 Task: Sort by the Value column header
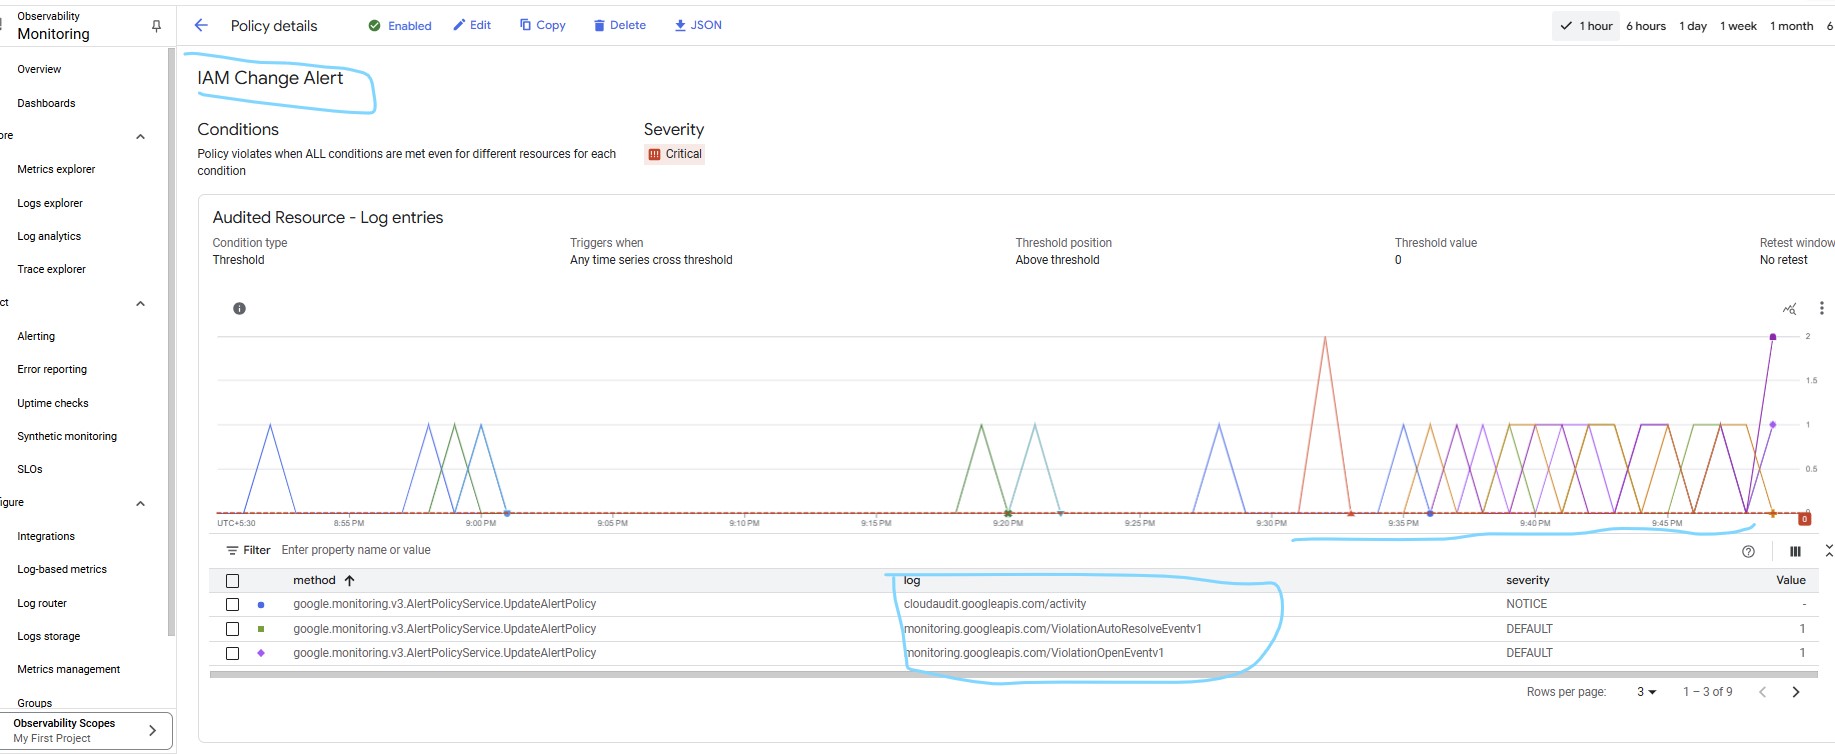click(x=1790, y=580)
